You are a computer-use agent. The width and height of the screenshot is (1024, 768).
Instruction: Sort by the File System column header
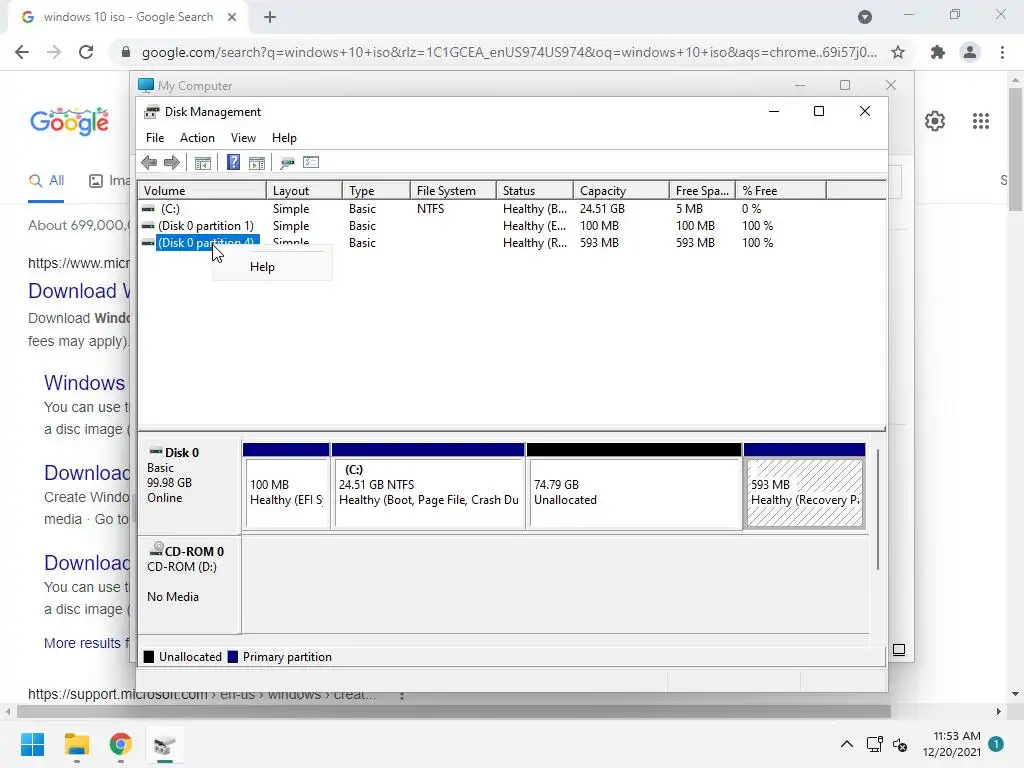(453, 191)
